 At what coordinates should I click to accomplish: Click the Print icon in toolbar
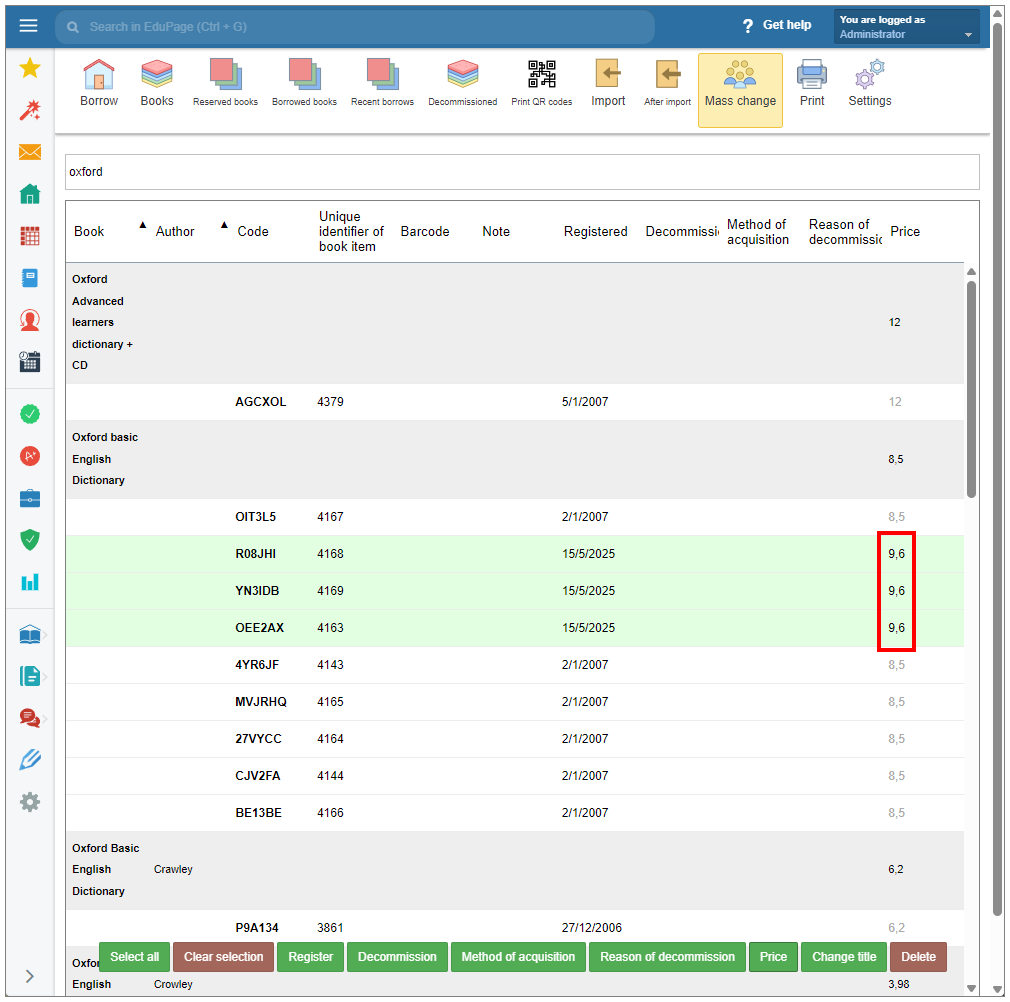point(812,84)
